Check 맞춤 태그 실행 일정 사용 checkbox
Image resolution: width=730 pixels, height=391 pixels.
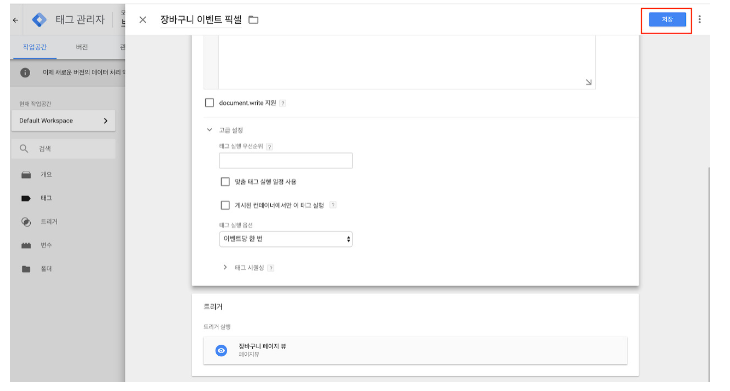[x=225, y=182]
